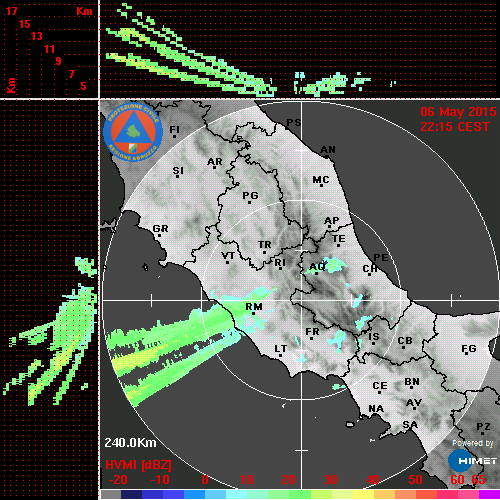Click the "50" dBZ scale value

(415, 480)
